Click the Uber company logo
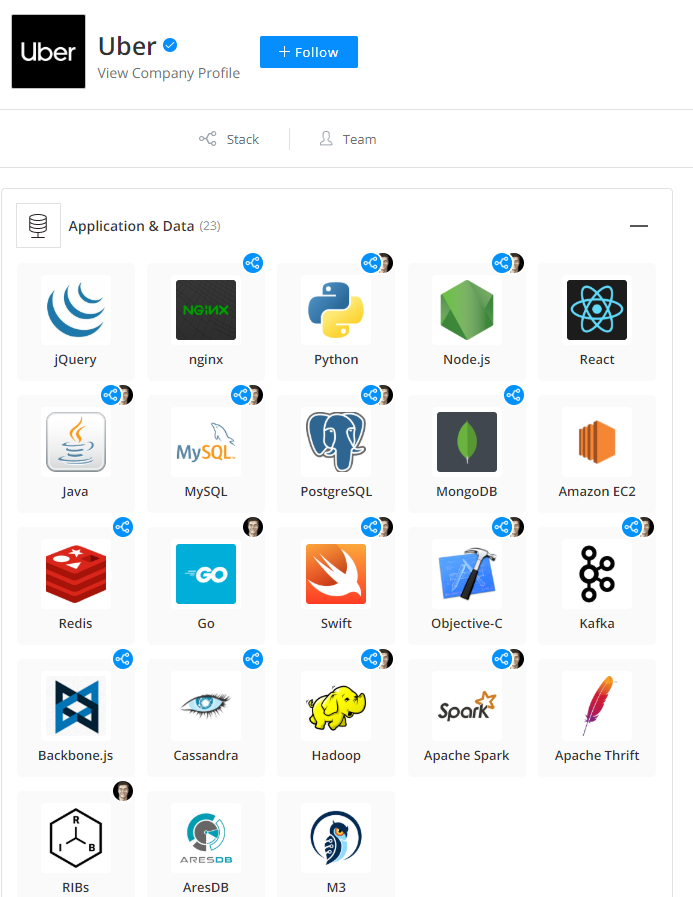The image size is (693, 897). [49, 51]
